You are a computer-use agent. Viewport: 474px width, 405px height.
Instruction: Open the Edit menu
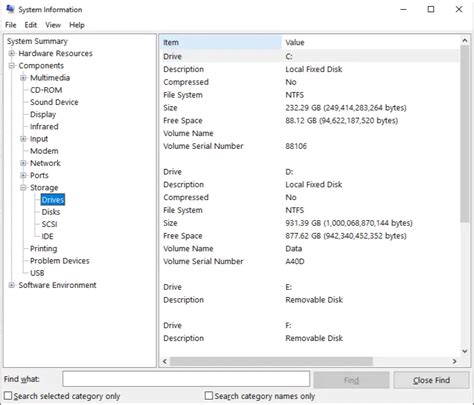(x=31, y=25)
